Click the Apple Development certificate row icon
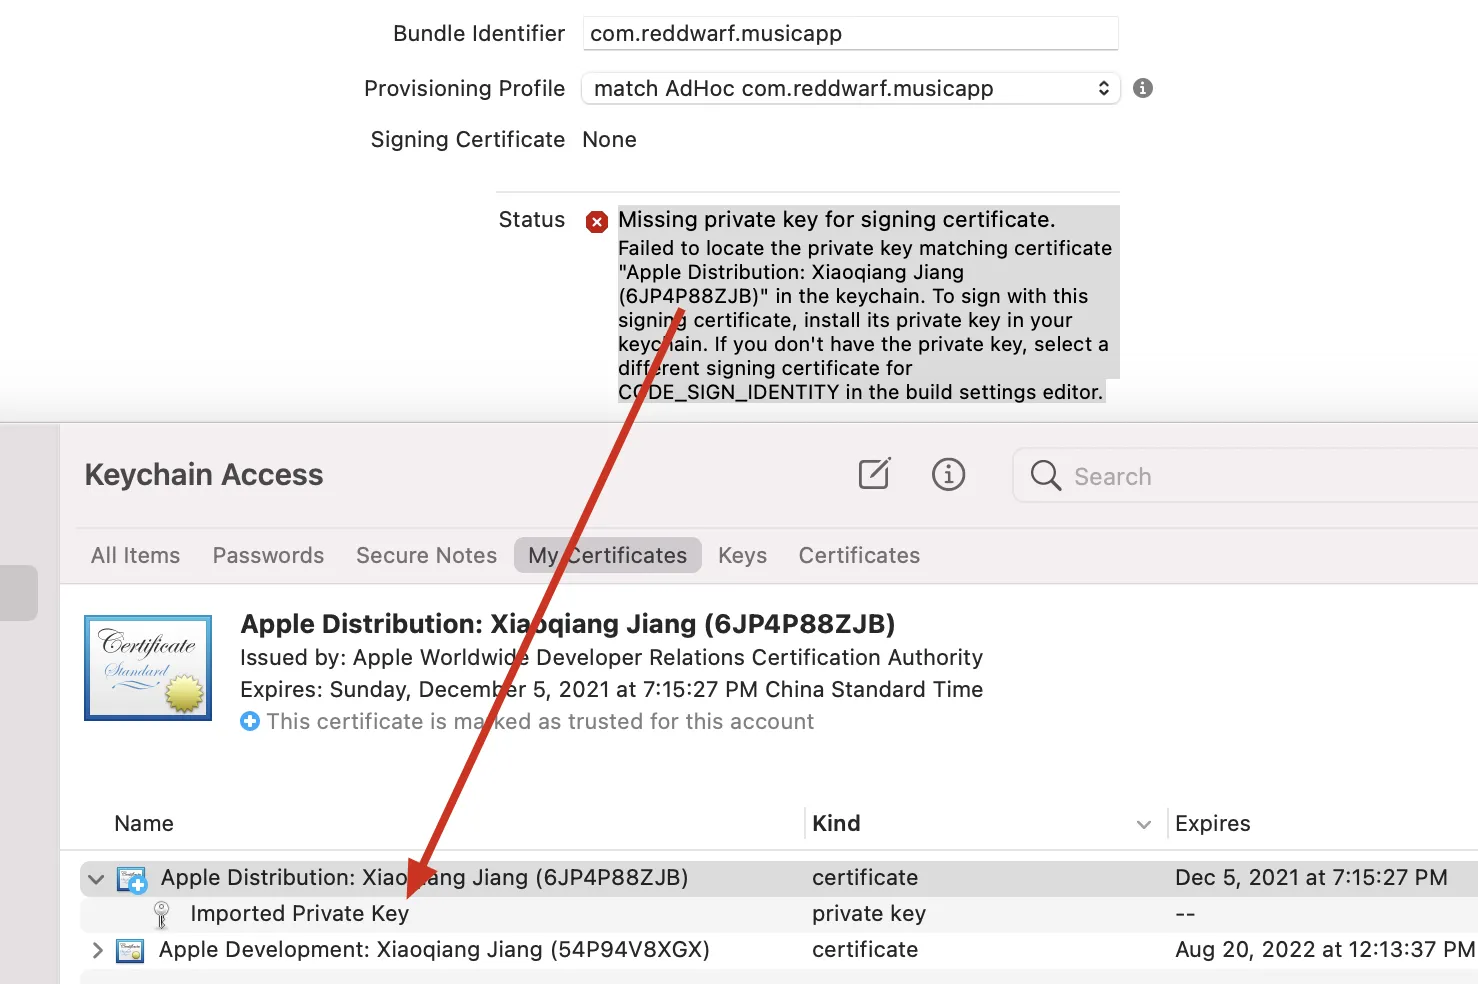This screenshot has width=1478, height=984. (130, 950)
